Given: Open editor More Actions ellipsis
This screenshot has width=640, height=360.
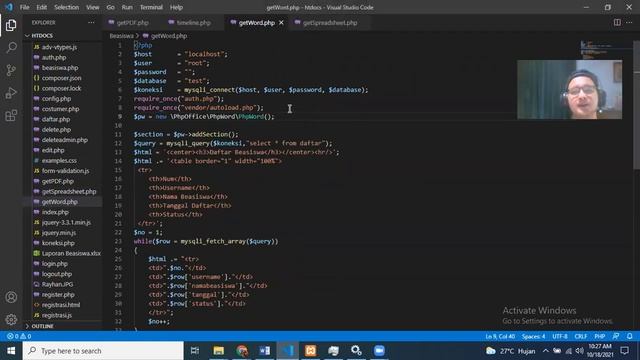Looking at the screenshot, I should (x=629, y=22).
